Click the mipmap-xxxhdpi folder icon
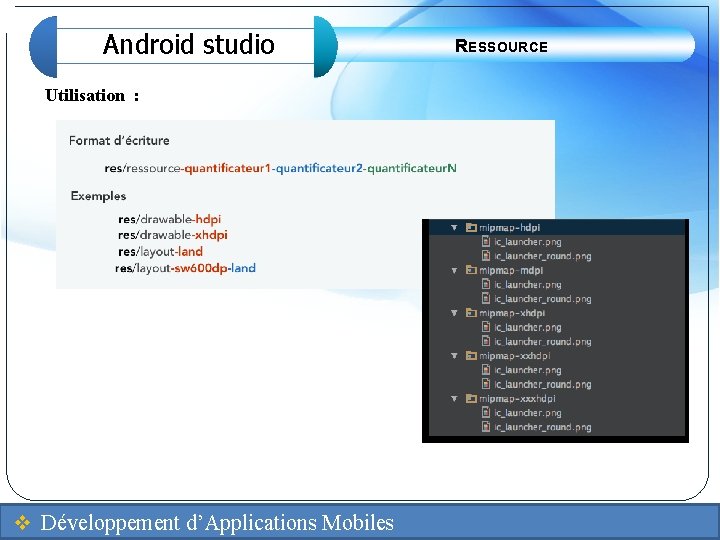The height and width of the screenshot is (540, 720). click(471, 398)
